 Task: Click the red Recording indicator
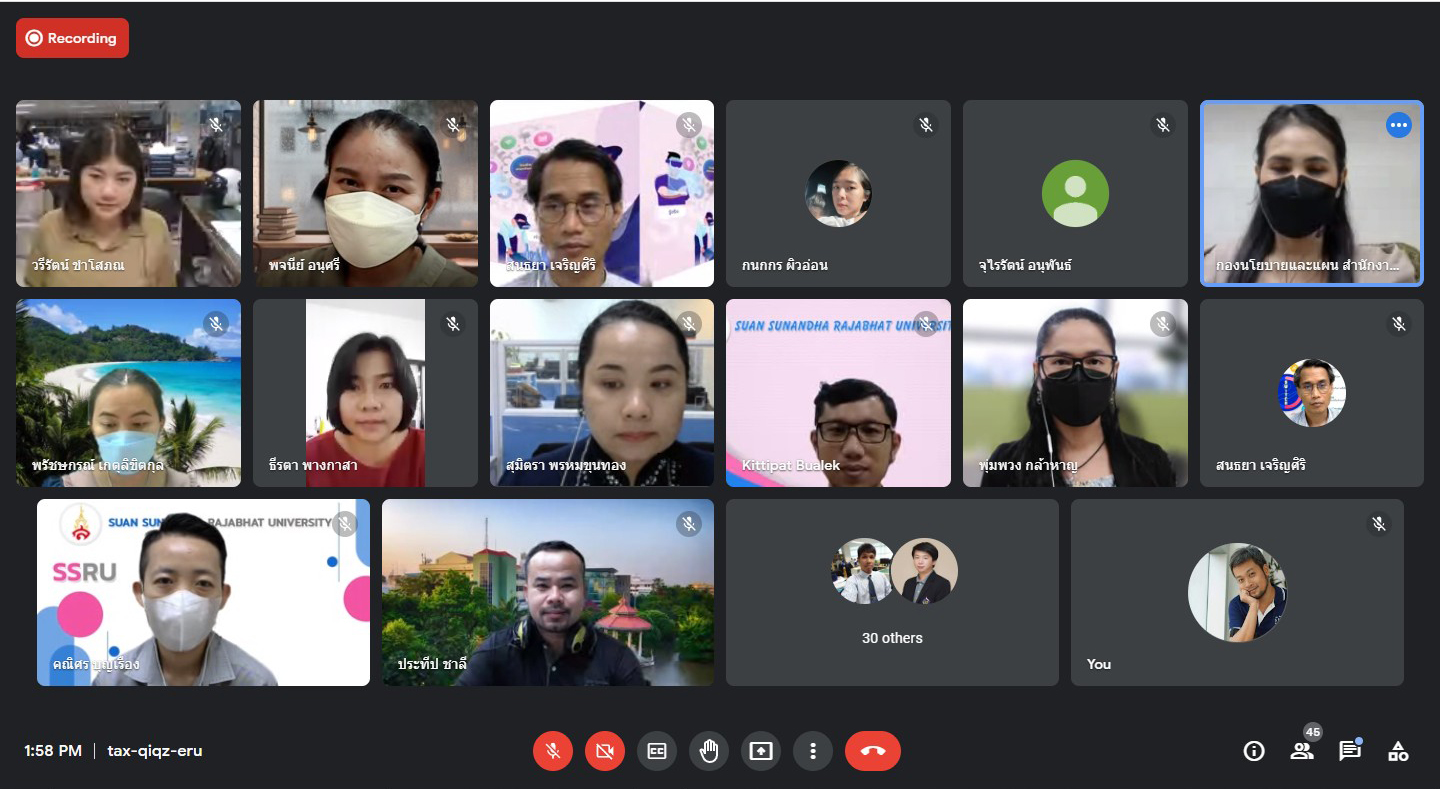[x=72, y=38]
